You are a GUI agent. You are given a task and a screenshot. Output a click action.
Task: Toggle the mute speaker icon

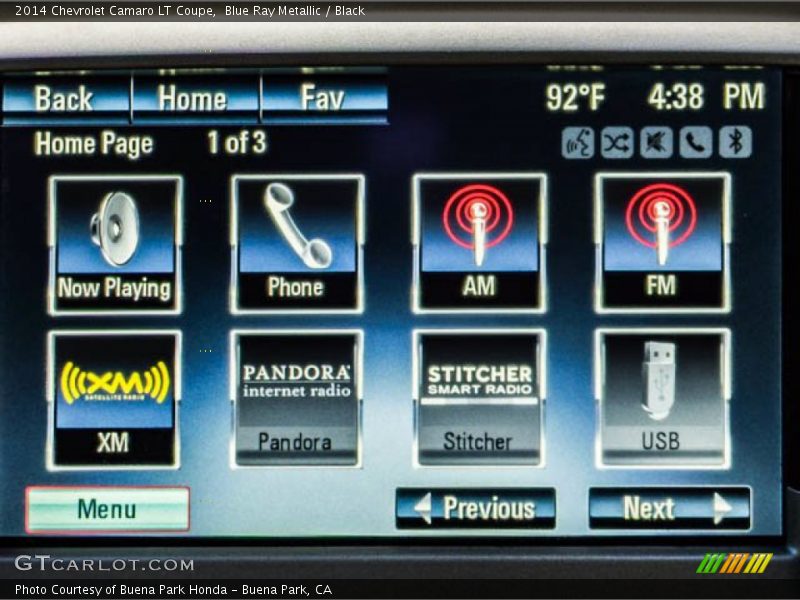click(x=656, y=143)
